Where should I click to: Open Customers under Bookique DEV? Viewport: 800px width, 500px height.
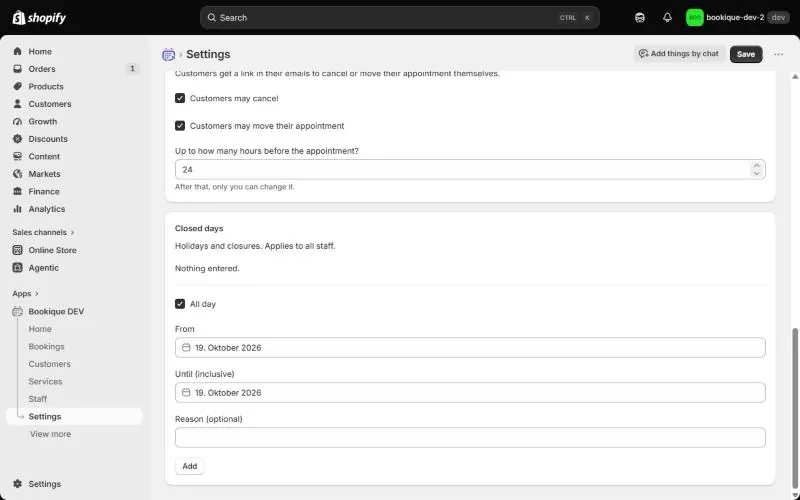tap(49, 364)
